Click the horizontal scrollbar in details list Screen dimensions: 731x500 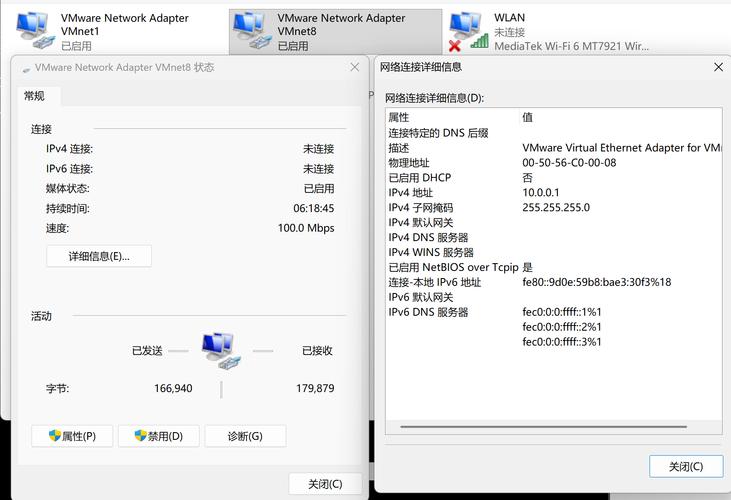543,426
